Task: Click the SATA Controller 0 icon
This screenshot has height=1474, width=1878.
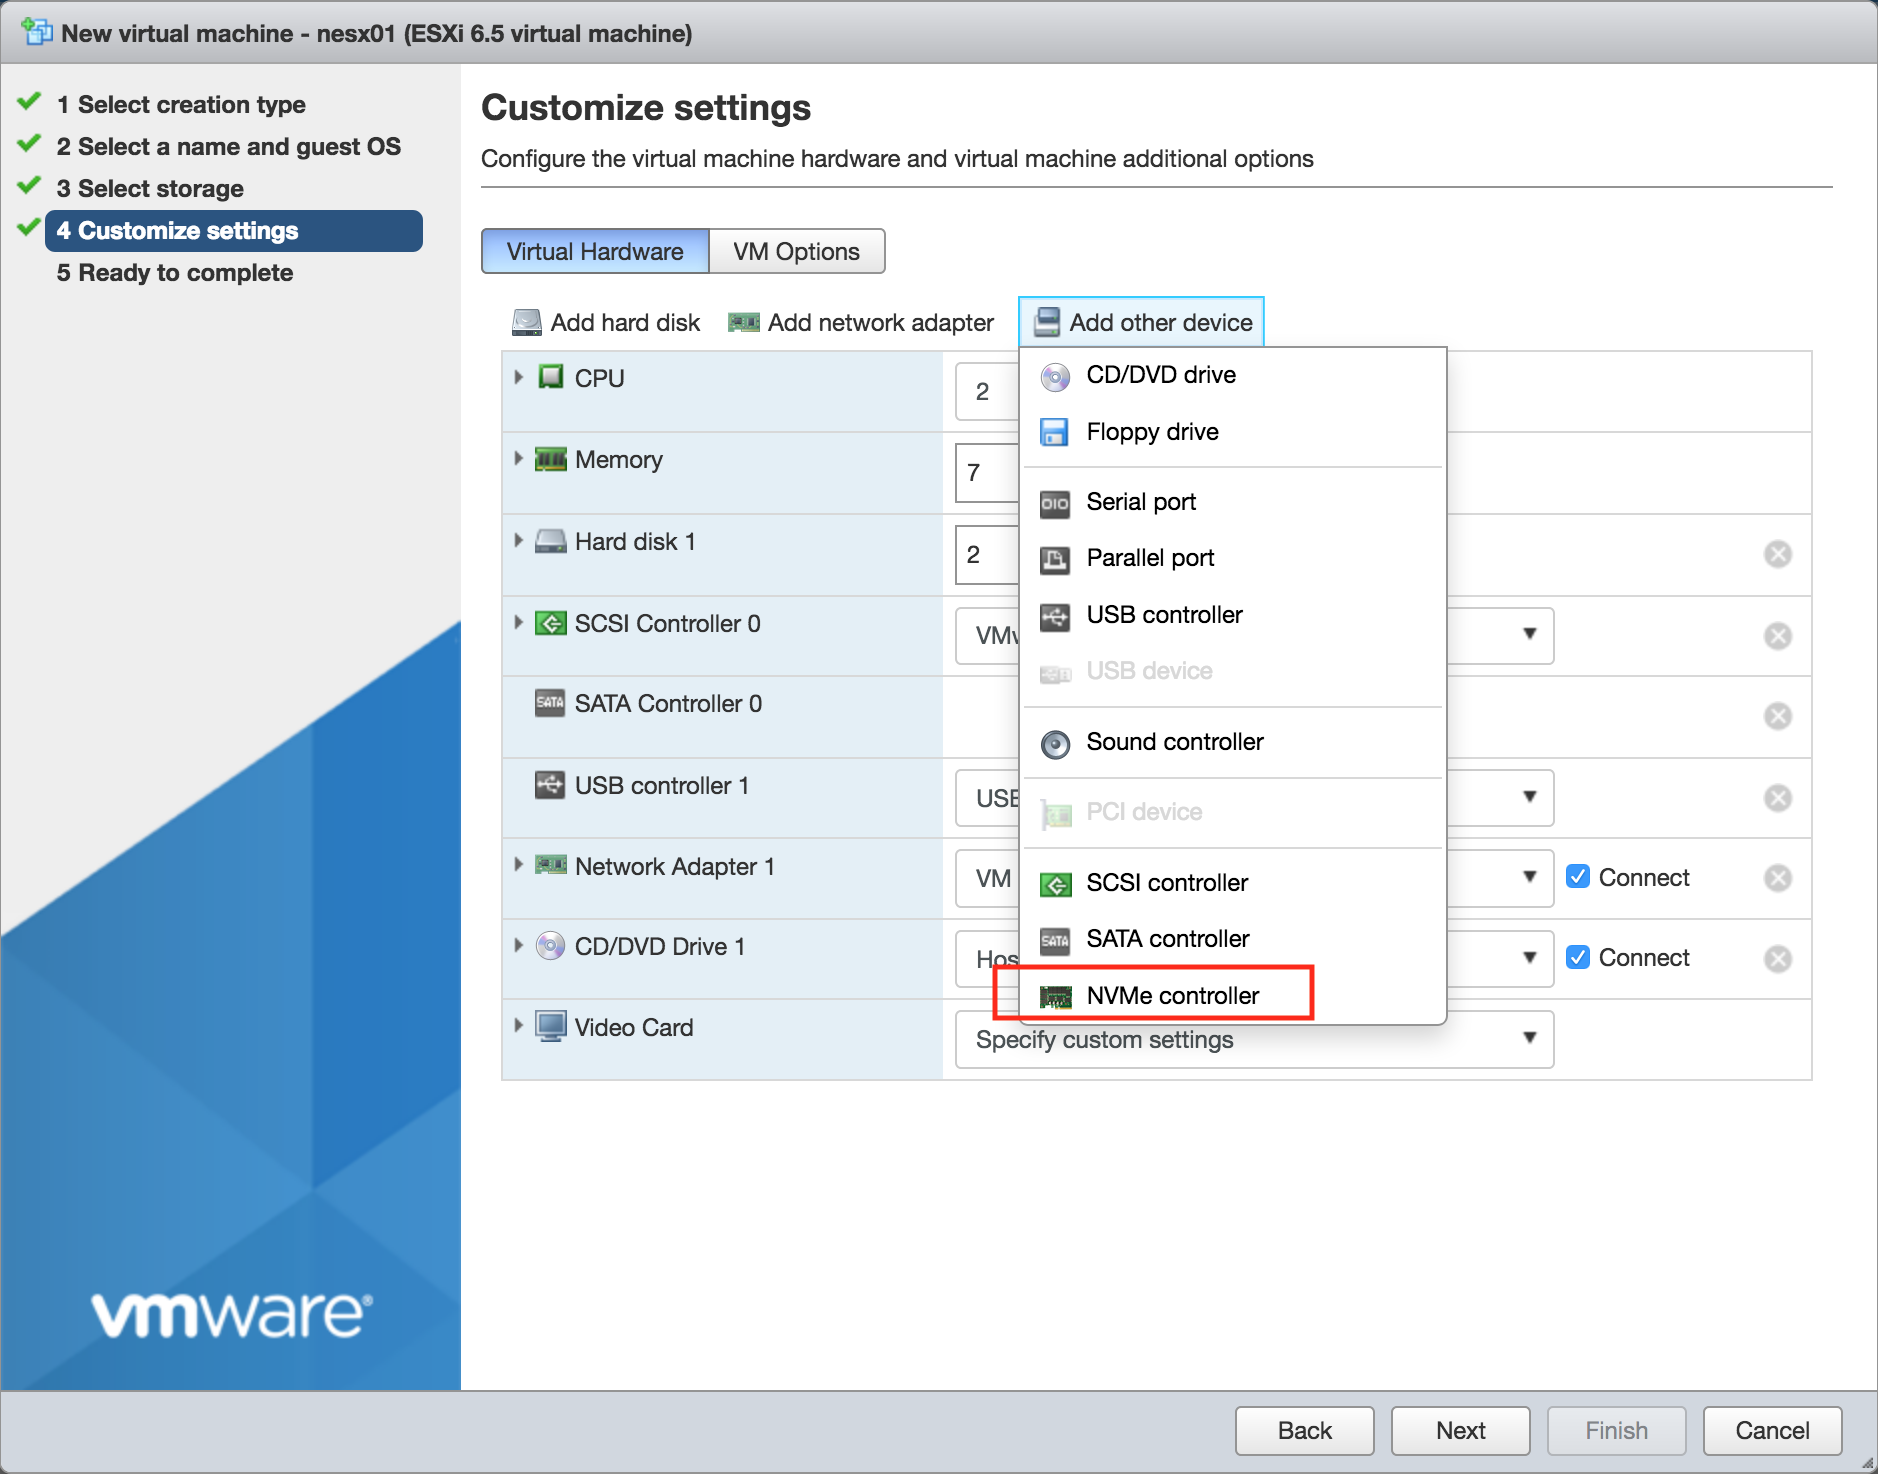Action: point(550,703)
